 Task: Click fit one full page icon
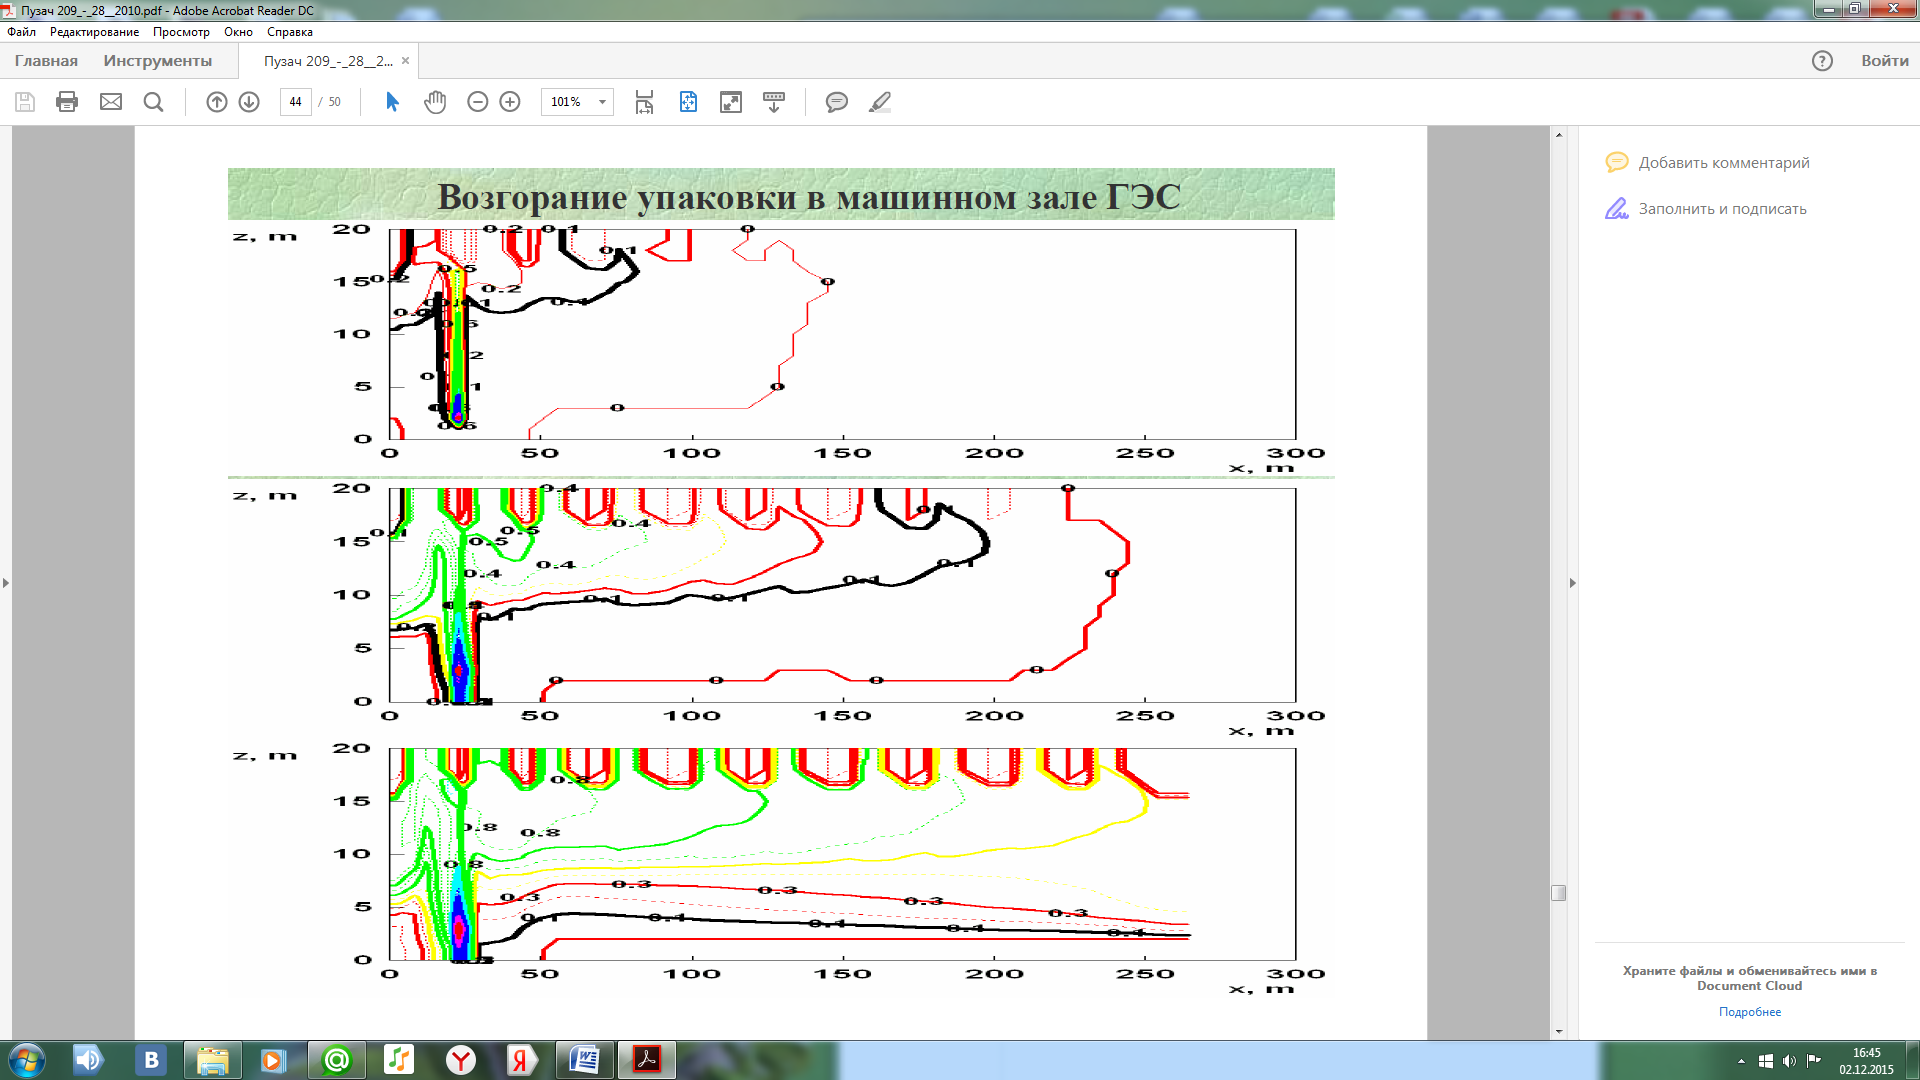688,102
